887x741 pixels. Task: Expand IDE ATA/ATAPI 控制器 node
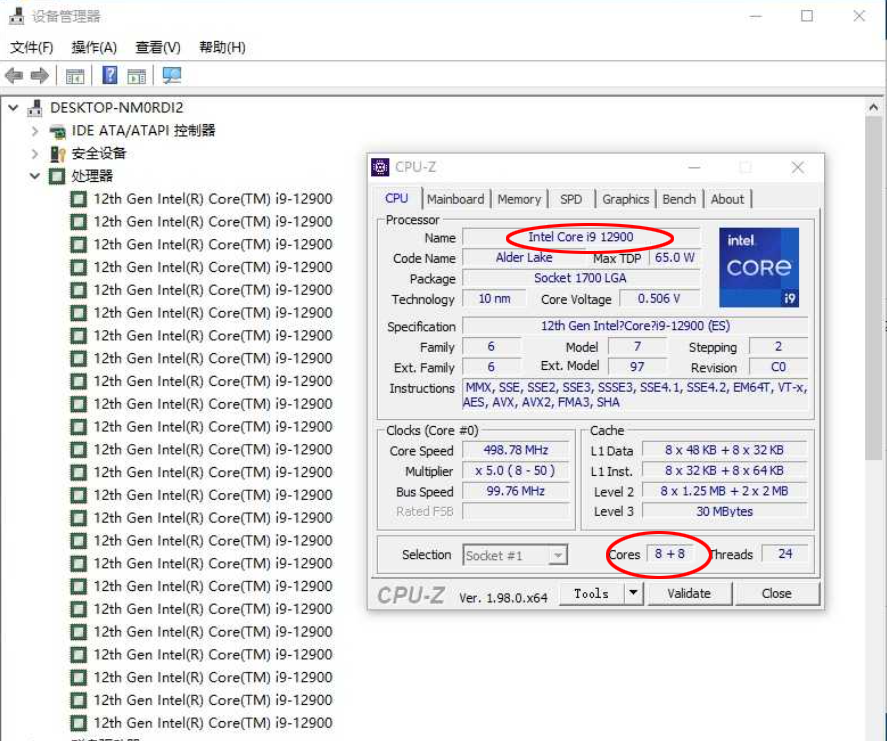pyautogui.click(x=35, y=131)
